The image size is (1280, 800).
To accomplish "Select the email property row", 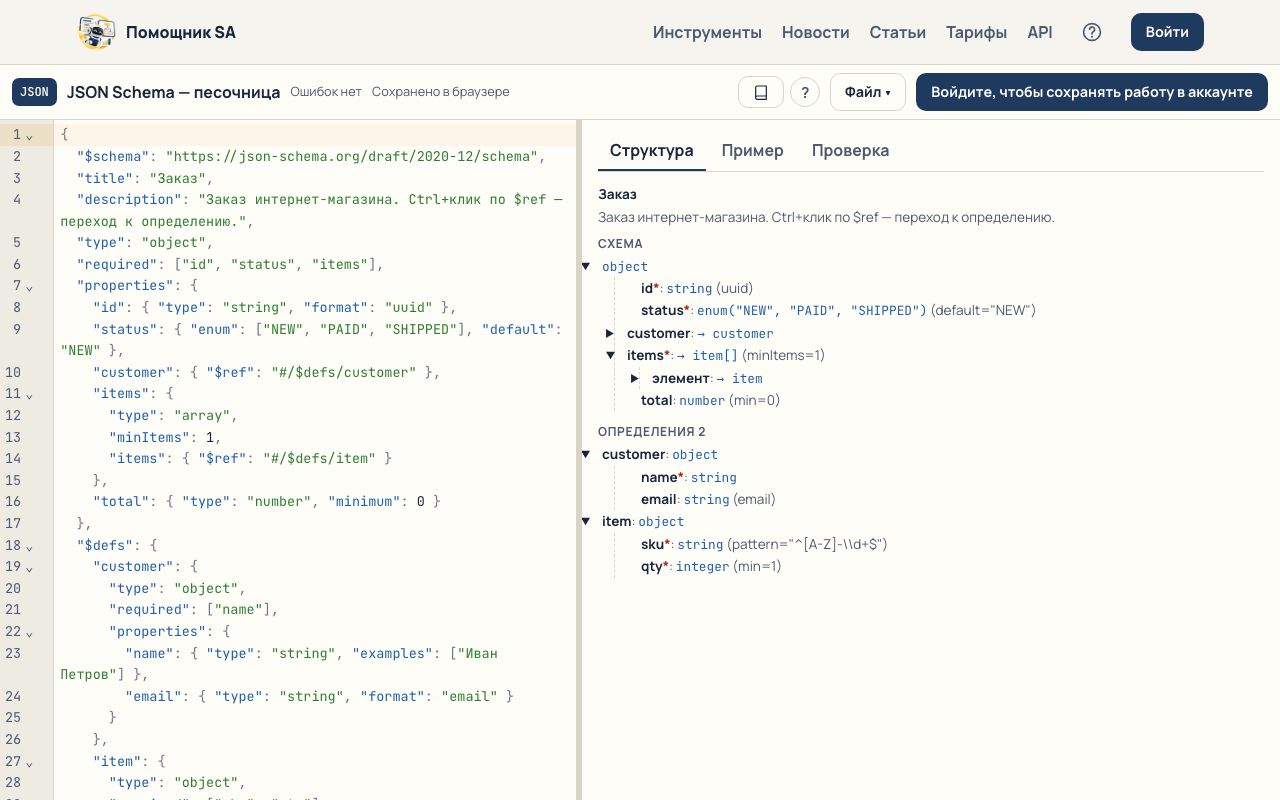I will pos(708,499).
